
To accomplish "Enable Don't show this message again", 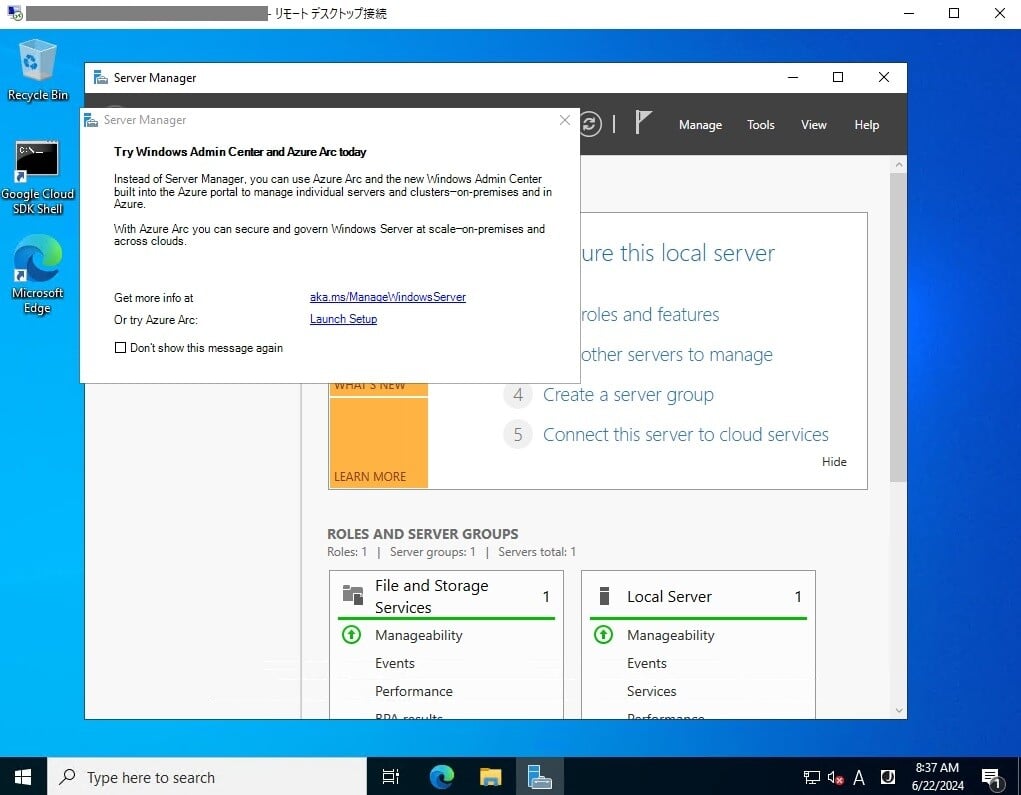I will [x=119, y=347].
